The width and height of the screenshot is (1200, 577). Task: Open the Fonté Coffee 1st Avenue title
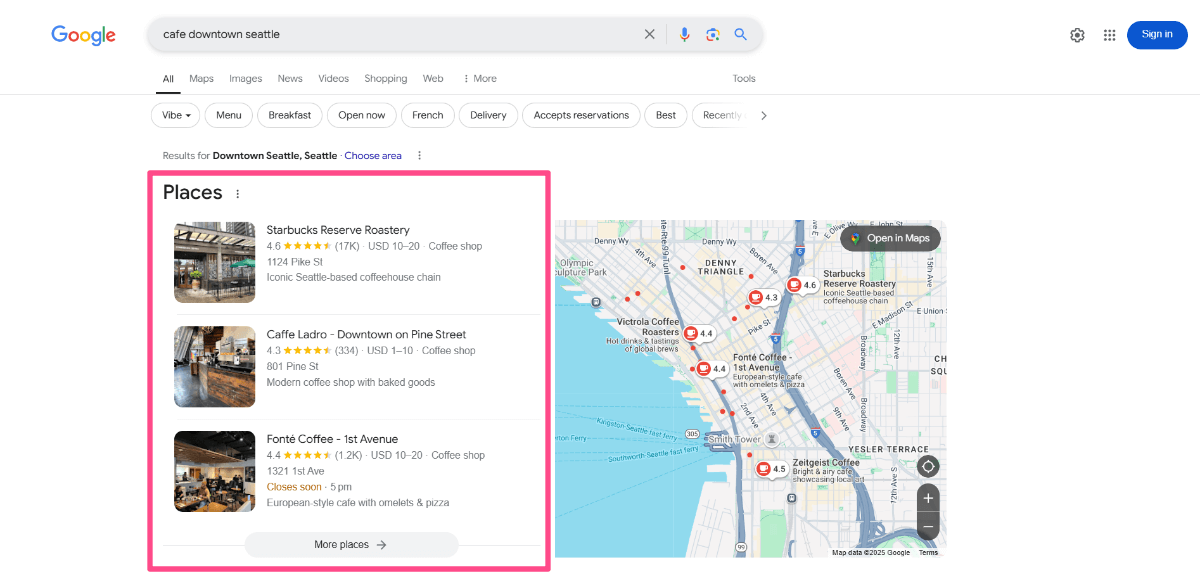tap(332, 439)
